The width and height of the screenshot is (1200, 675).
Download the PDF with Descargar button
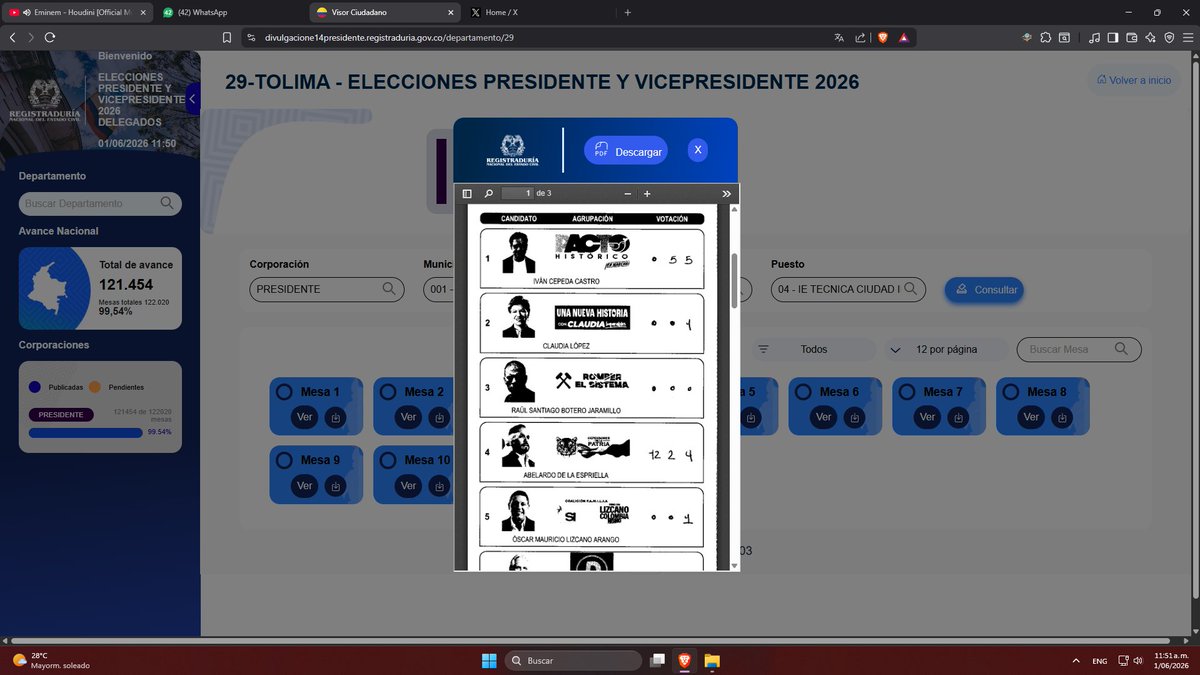click(626, 151)
